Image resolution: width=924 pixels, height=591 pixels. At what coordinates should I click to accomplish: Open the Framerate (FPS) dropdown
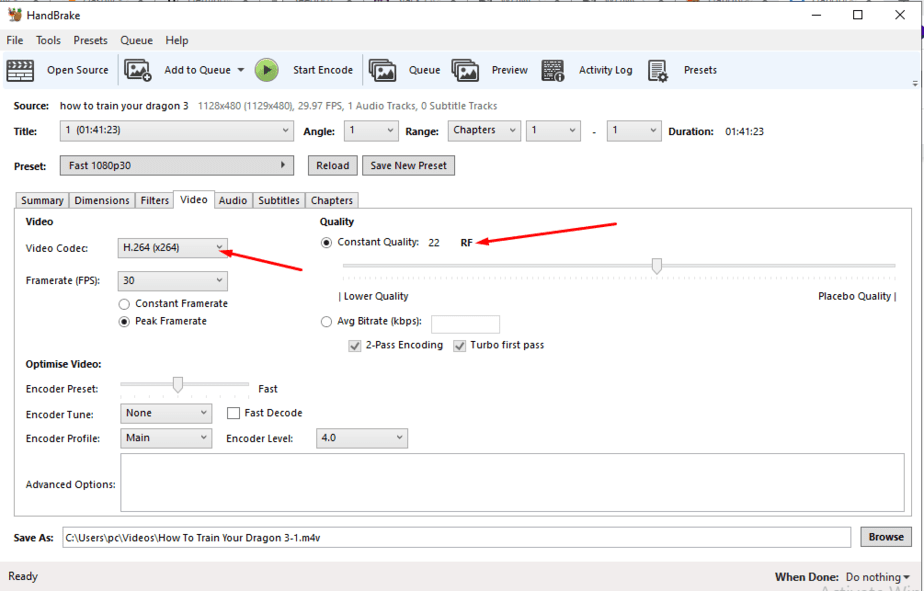click(172, 281)
